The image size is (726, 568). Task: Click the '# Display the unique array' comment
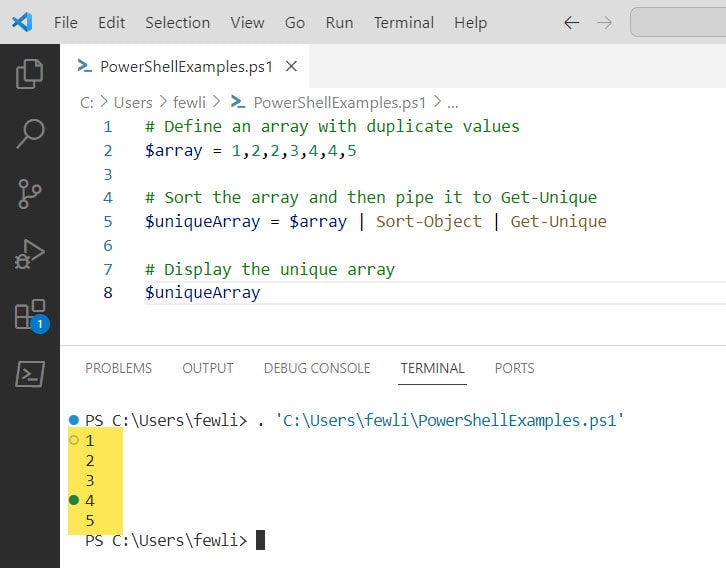point(270,269)
